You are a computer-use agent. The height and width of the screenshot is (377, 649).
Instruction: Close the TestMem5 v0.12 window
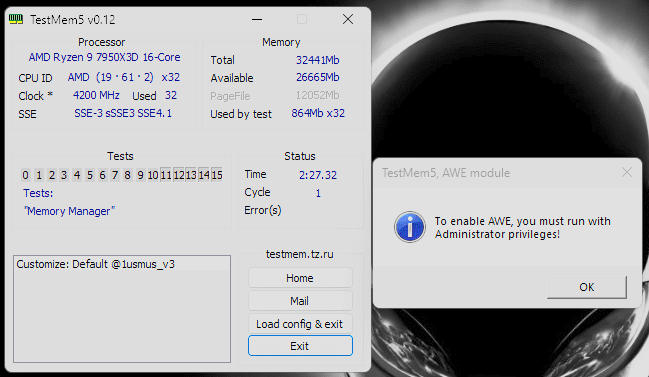(348, 19)
